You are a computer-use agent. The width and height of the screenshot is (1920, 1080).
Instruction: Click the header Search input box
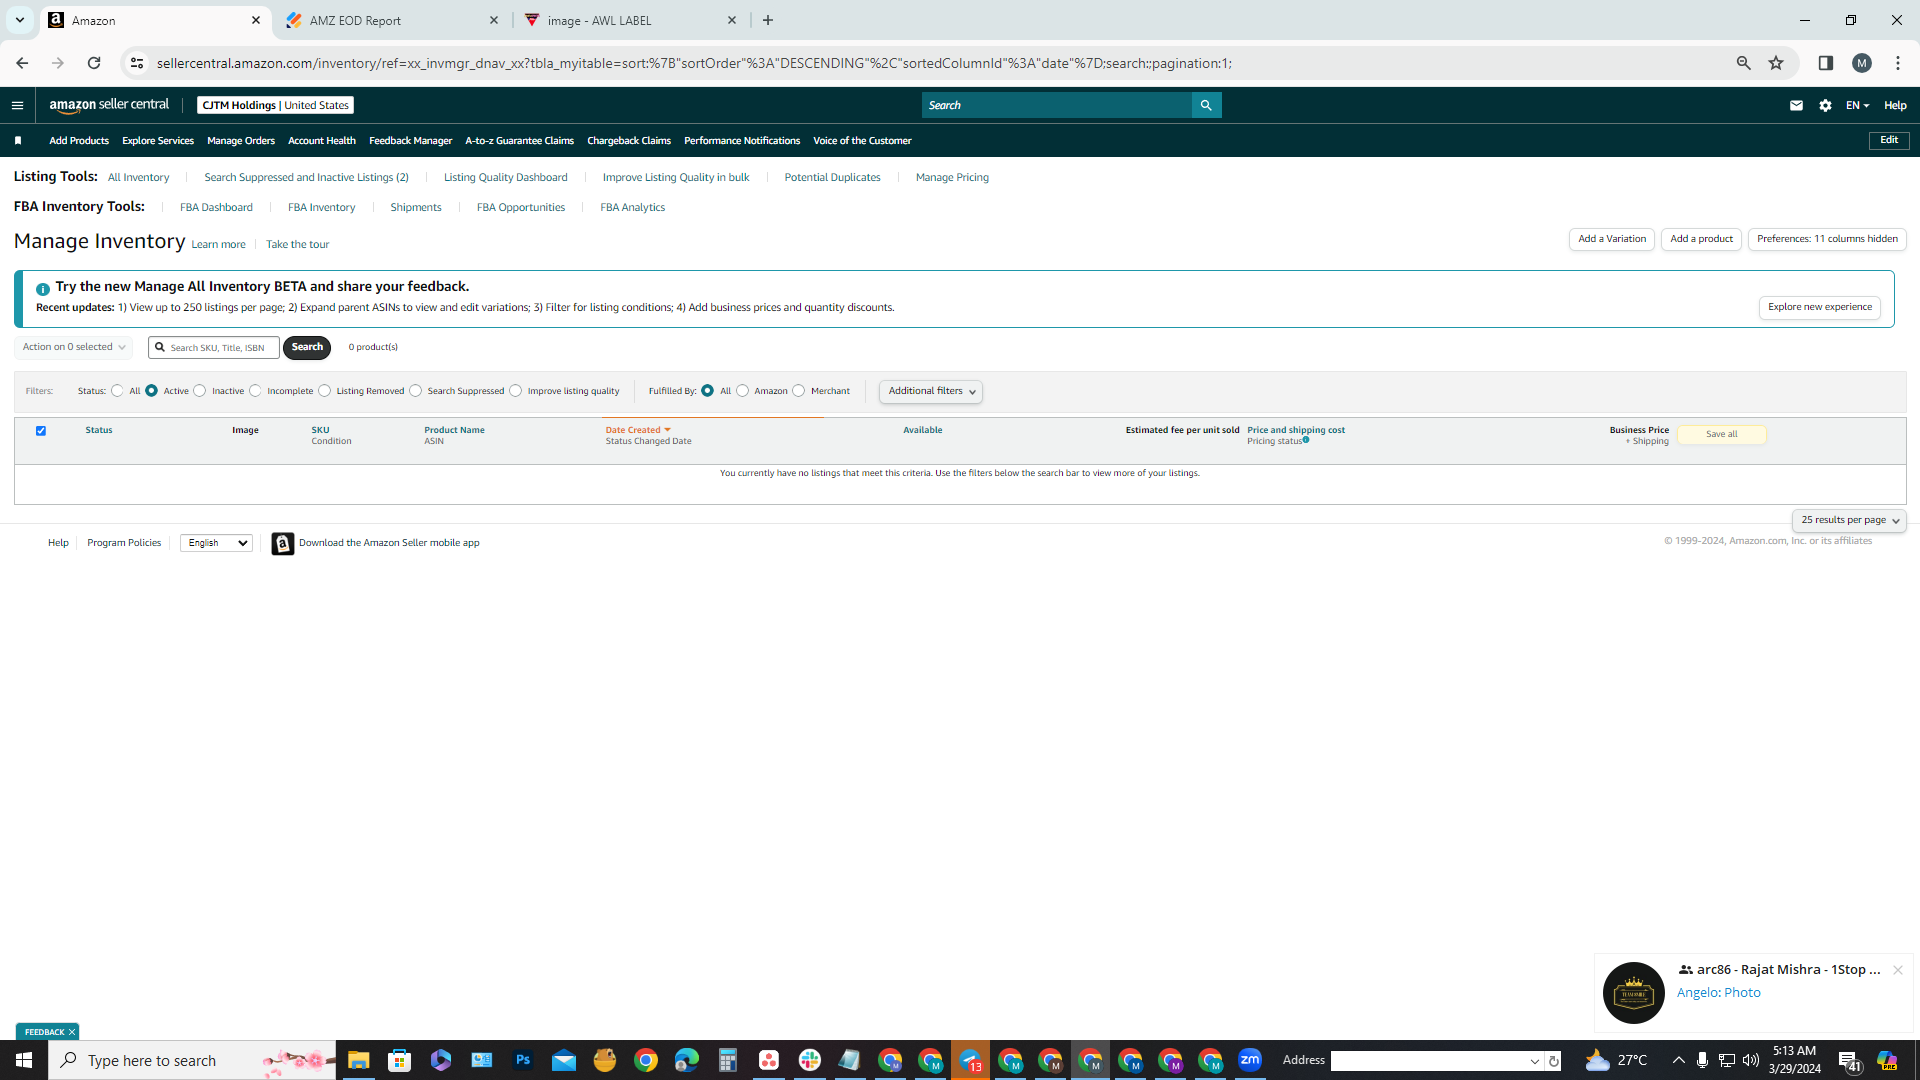(x=1057, y=105)
